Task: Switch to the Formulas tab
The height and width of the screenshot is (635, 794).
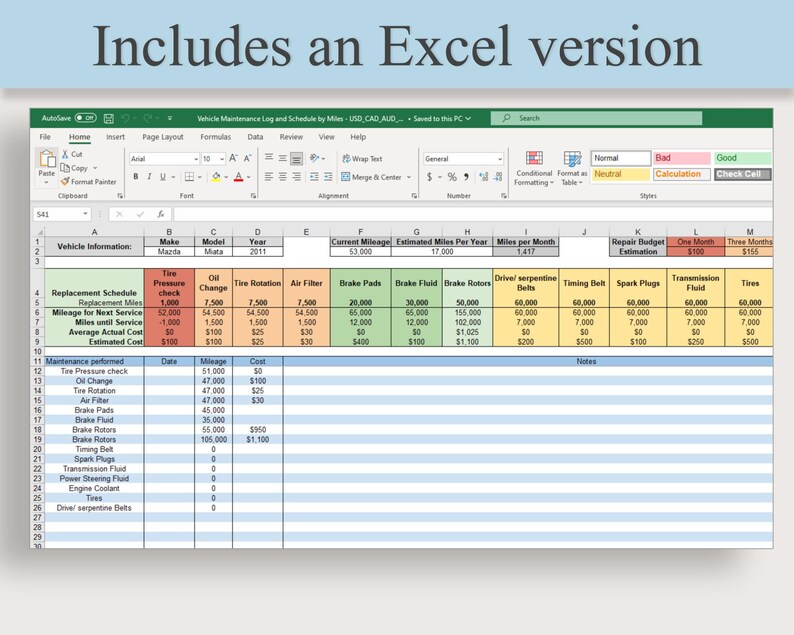Action: click(x=215, y=137)
